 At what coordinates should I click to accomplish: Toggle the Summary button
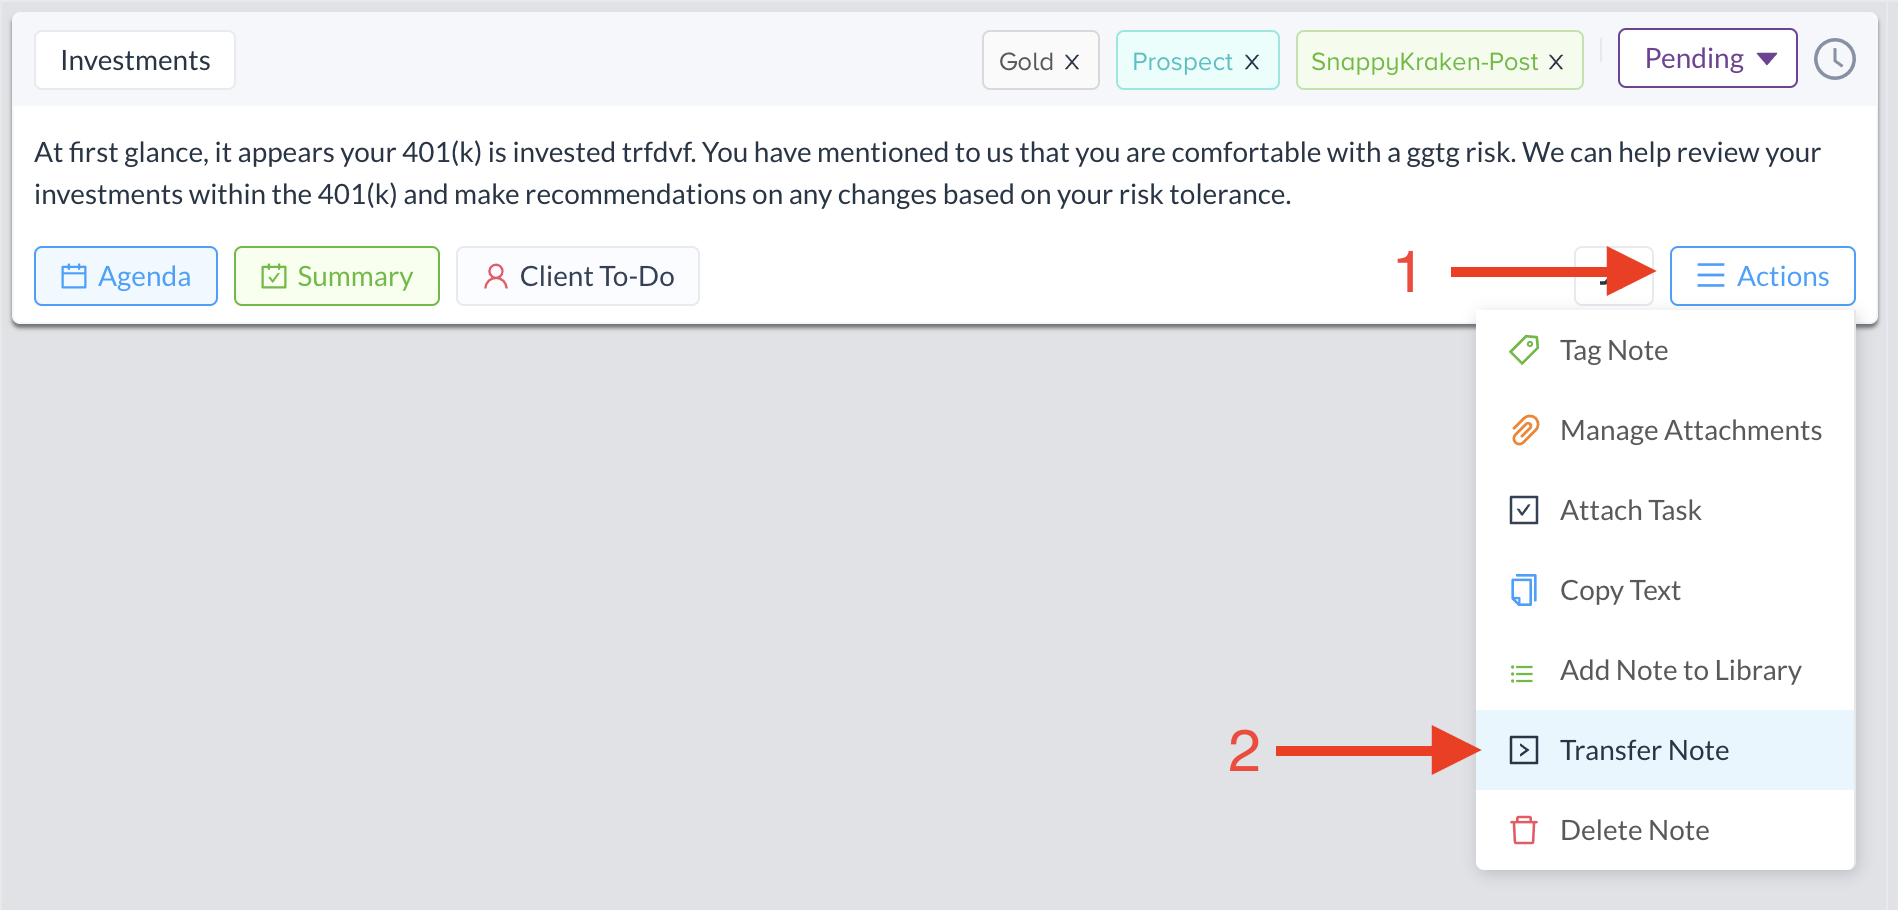[337, 276]
